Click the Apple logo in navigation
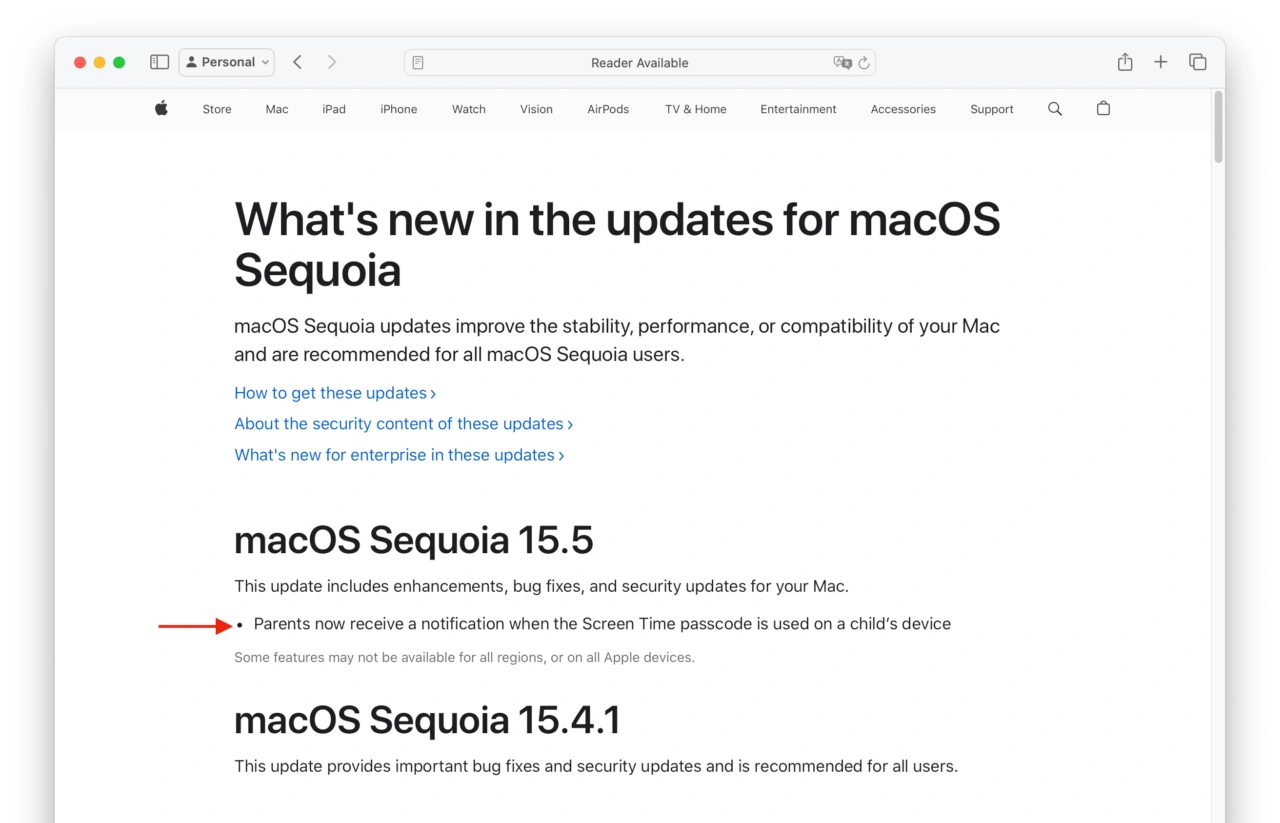This screenshot has width=1280, height=823. click(x=161, y=109)
